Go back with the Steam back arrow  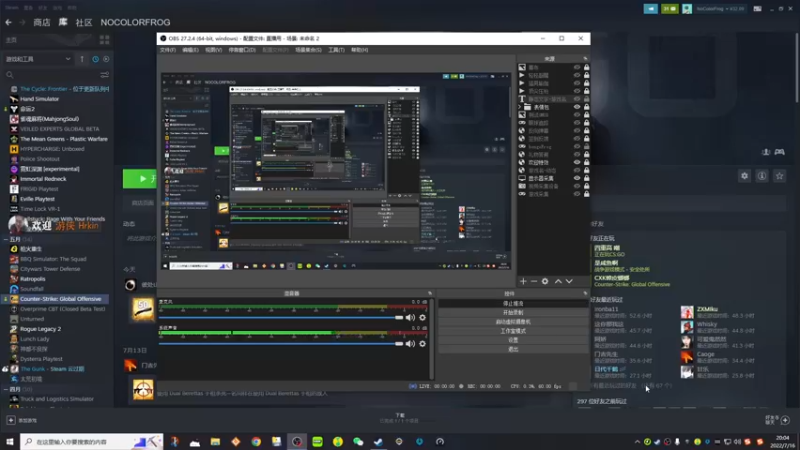tap(9, 22)
